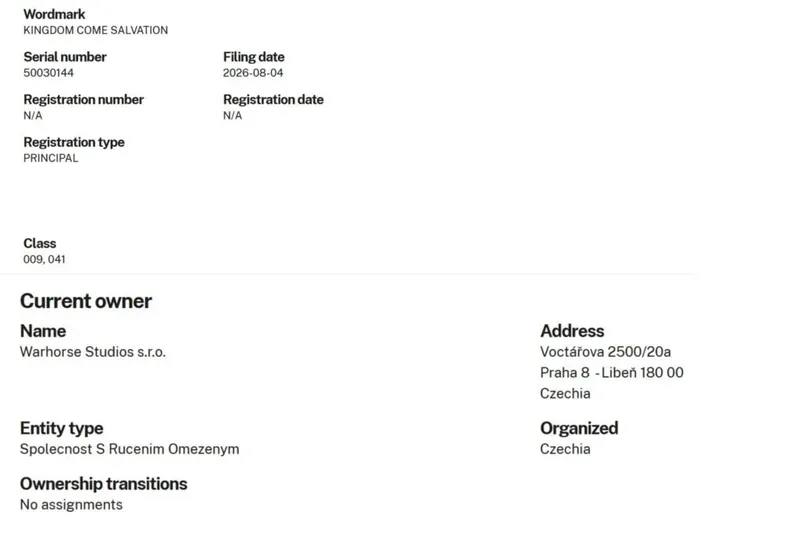This screenshot has height=534, width=800.
Task: Click Czechia under the Address section
Action: 565,394
